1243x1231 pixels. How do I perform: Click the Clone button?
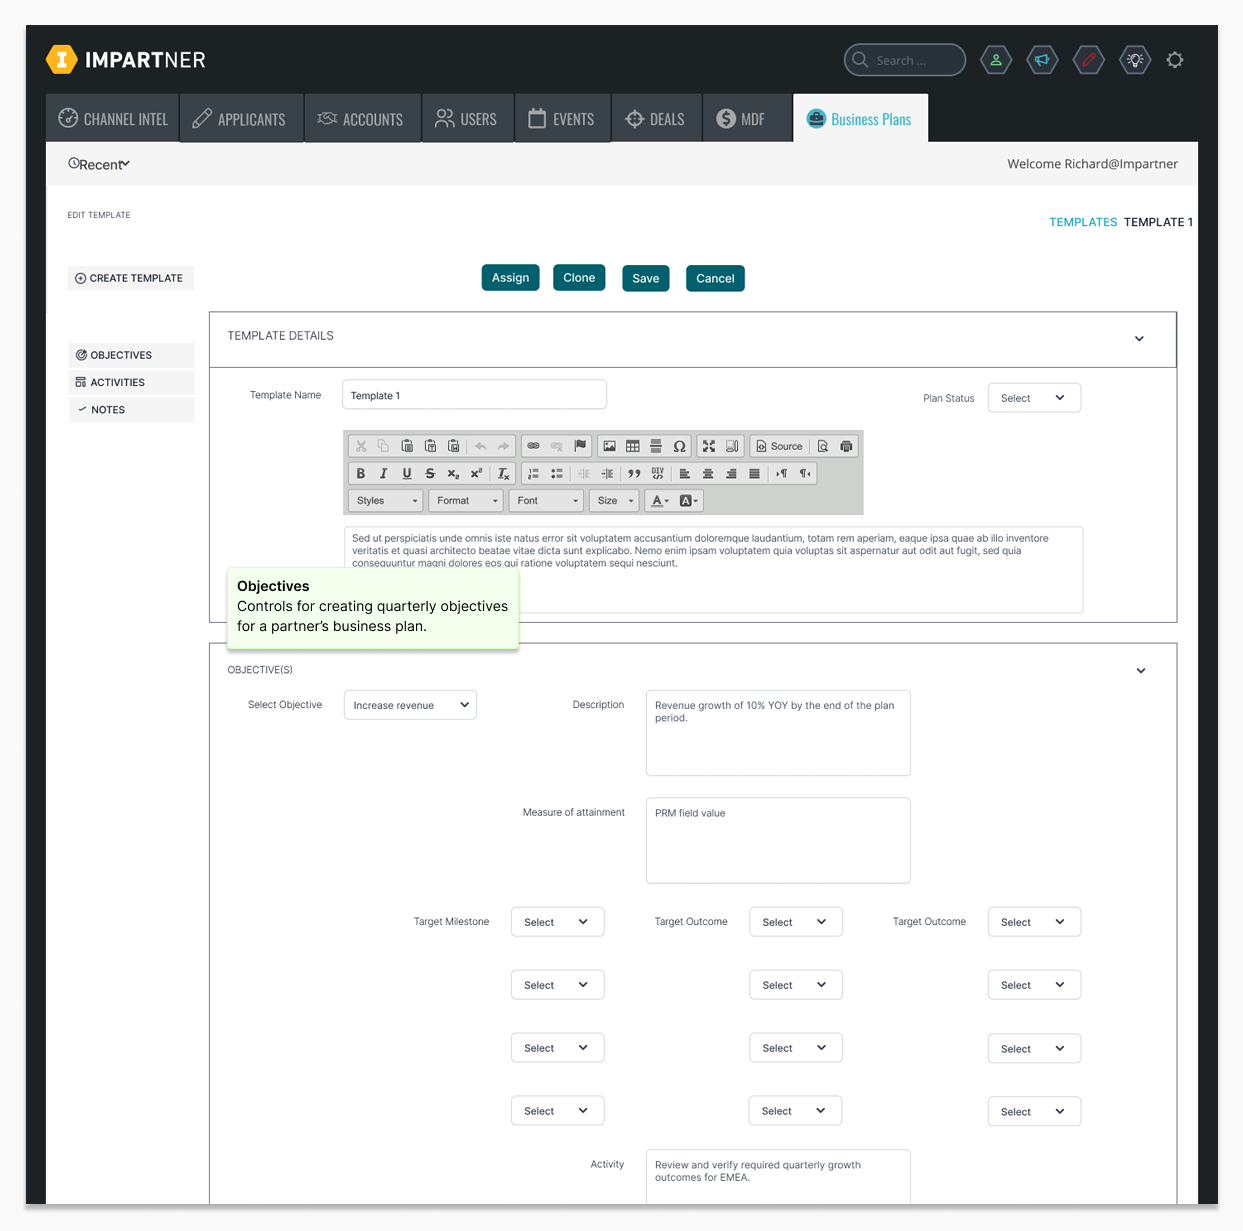(x=579, y=278)
